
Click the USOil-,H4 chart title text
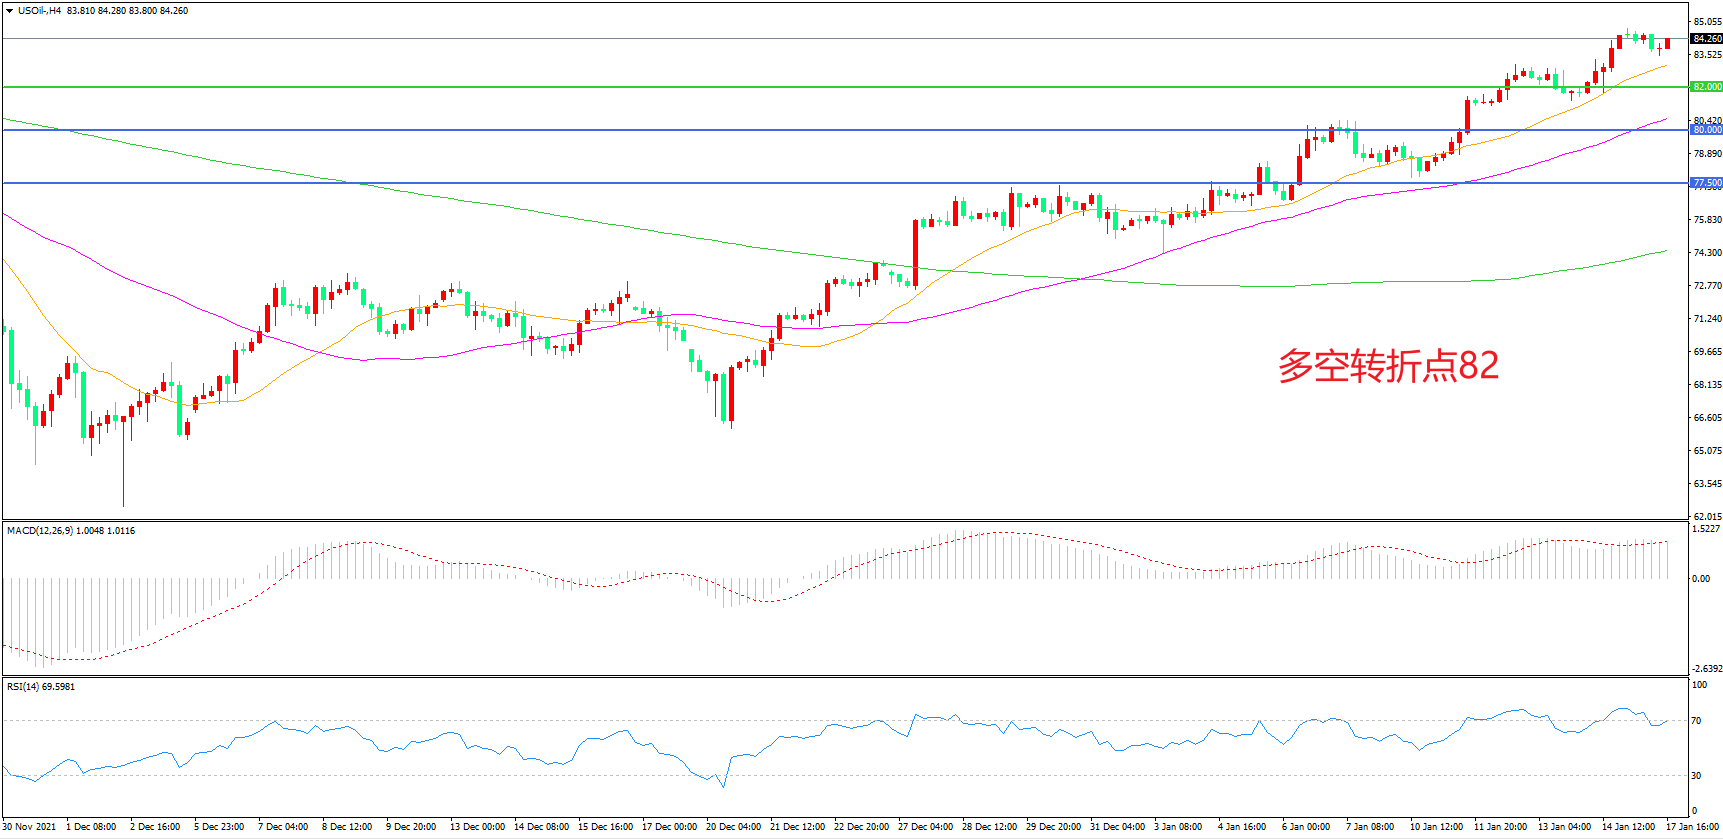pyautogui.click(x=39, y=11)
